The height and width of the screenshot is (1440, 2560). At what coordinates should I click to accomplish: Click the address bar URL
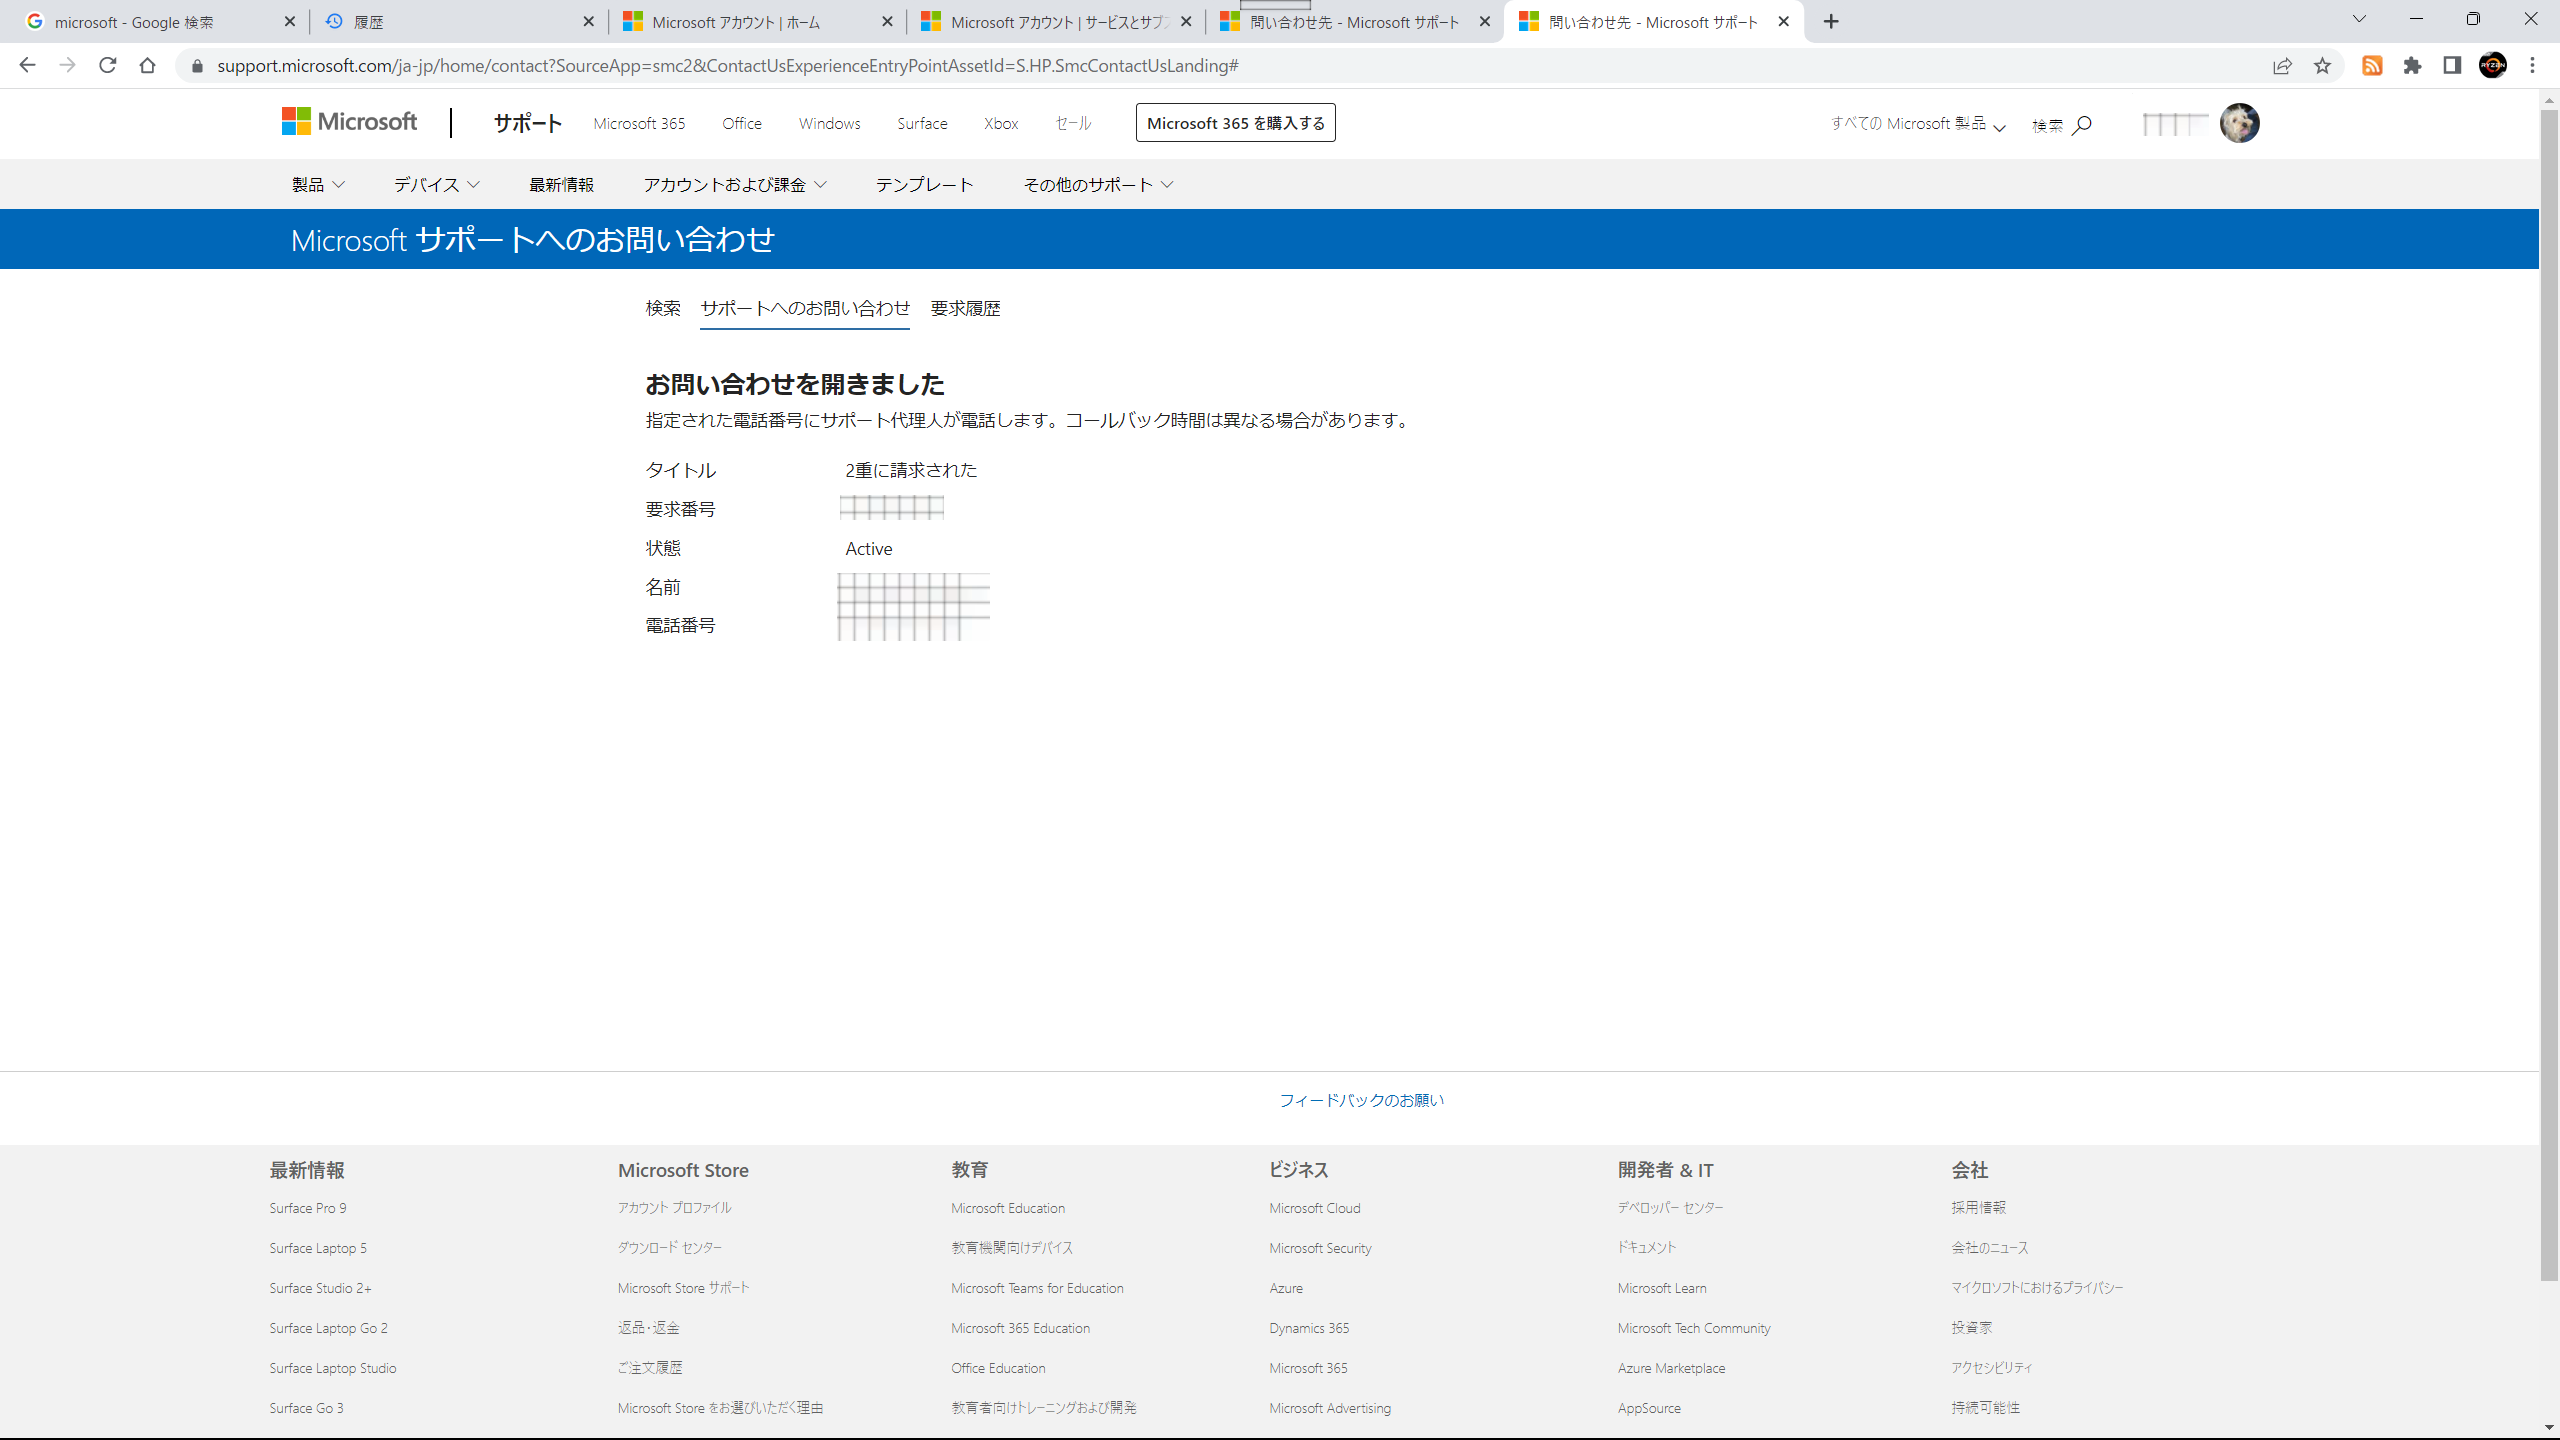(x=727, y=66)
